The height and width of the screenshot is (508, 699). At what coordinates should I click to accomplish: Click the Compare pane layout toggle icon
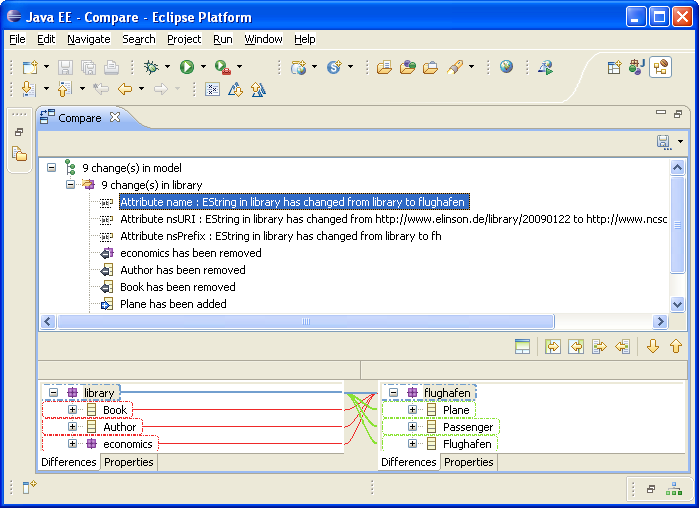[x=522, y=346]
